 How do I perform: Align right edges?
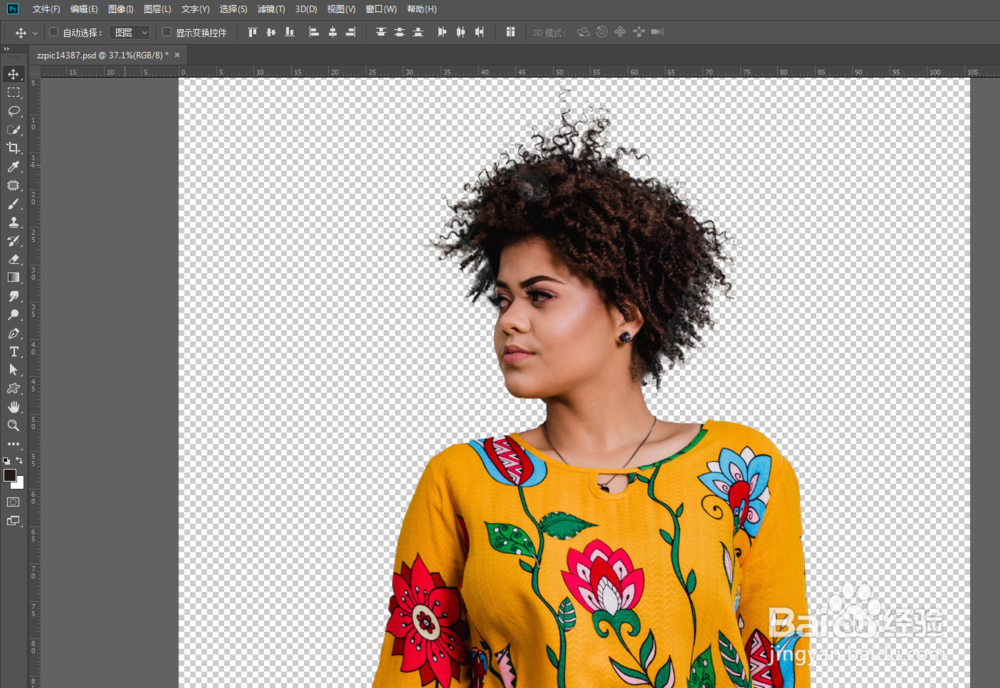click(x=351, y=32)
